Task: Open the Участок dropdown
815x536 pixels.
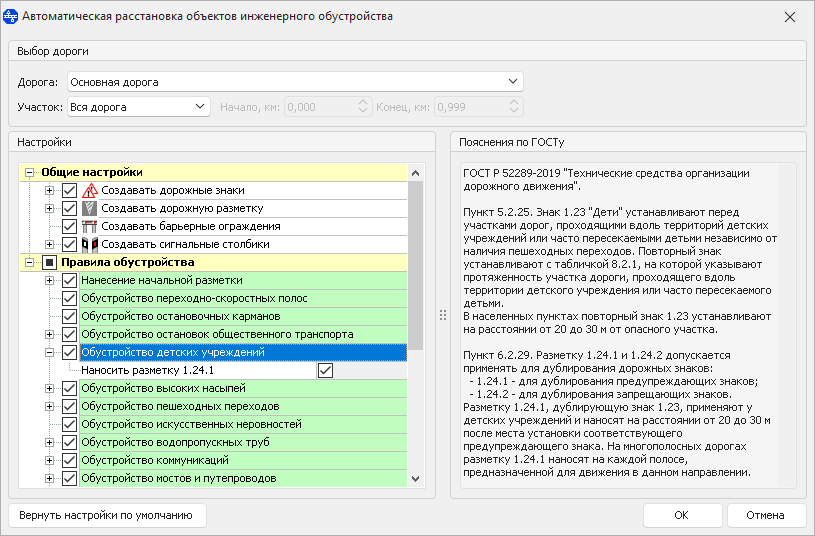Action: [139, 107]
